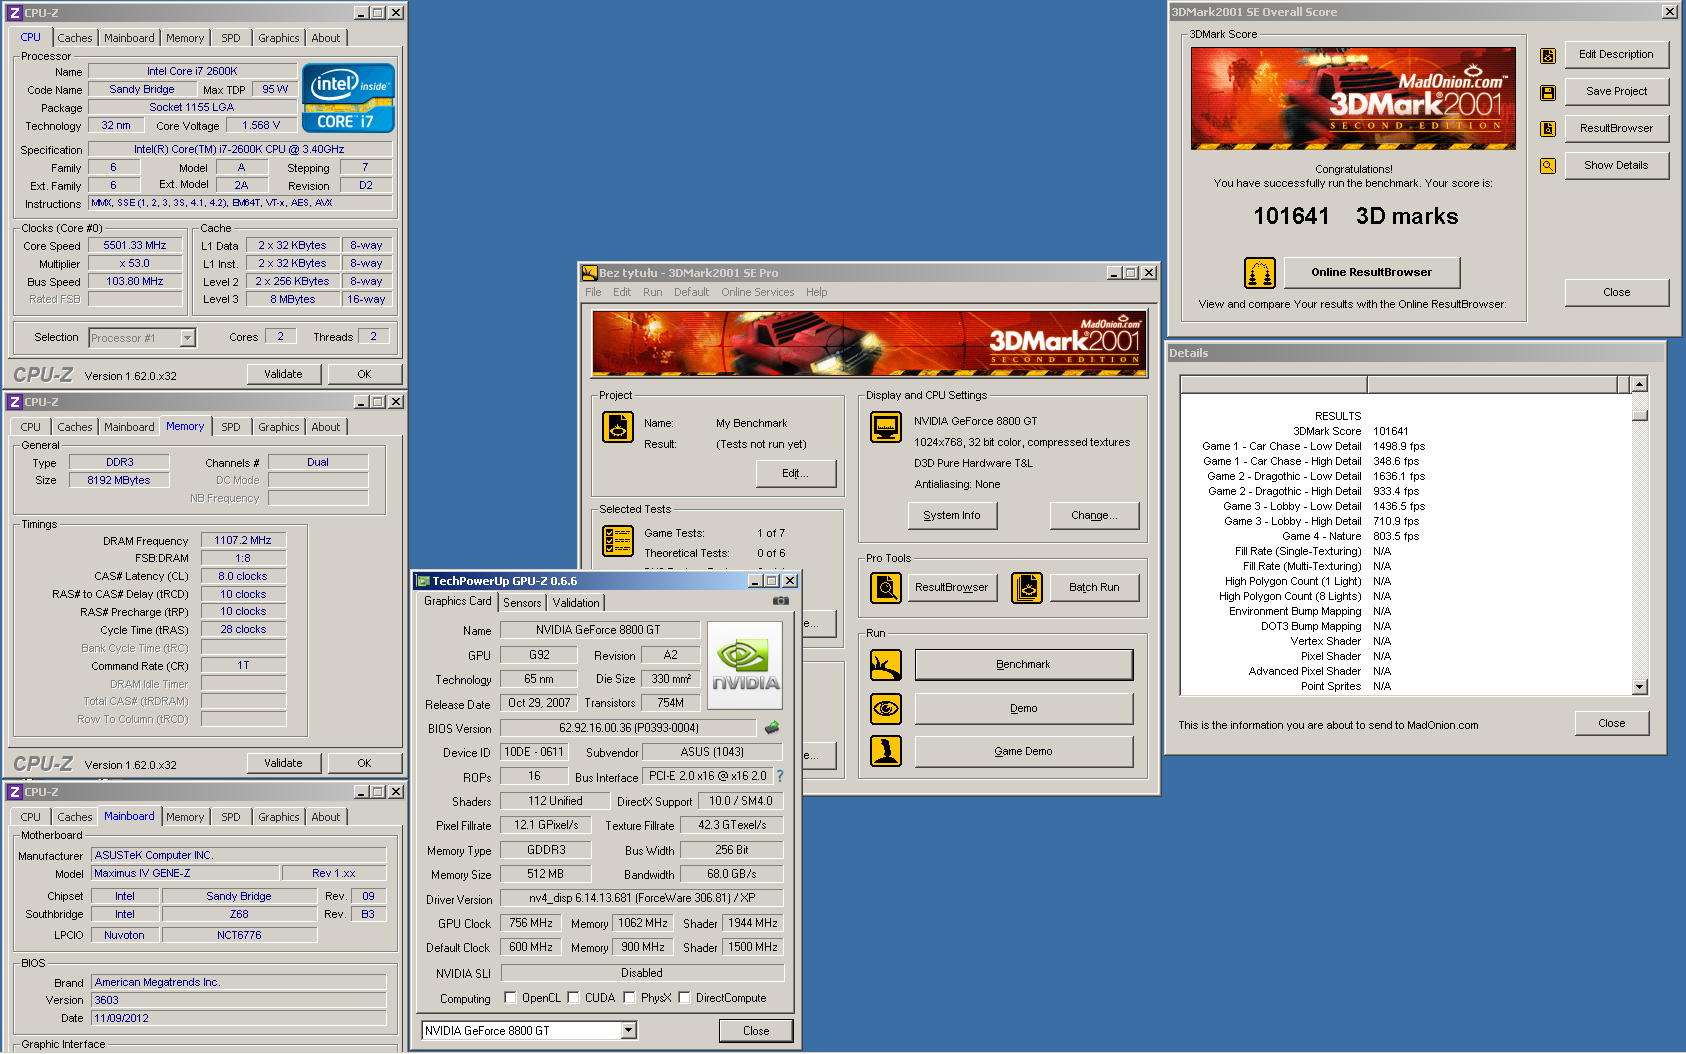Click the Batch Run button
The height and width of the screenshot is (1054, 1686).
pyautogui.click(x=1094, y=588)
